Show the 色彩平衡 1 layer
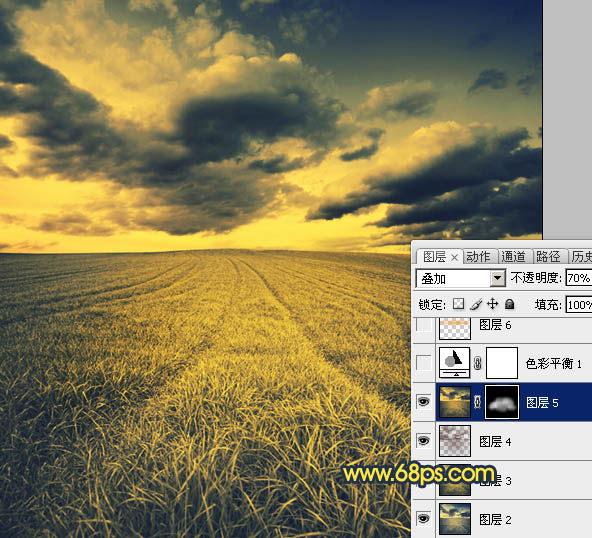592x538 pixels. [x=424, y=363]
